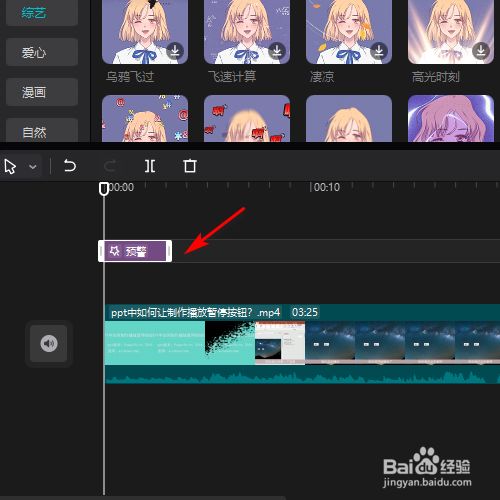Split the clip at playhead

[150, 166]
